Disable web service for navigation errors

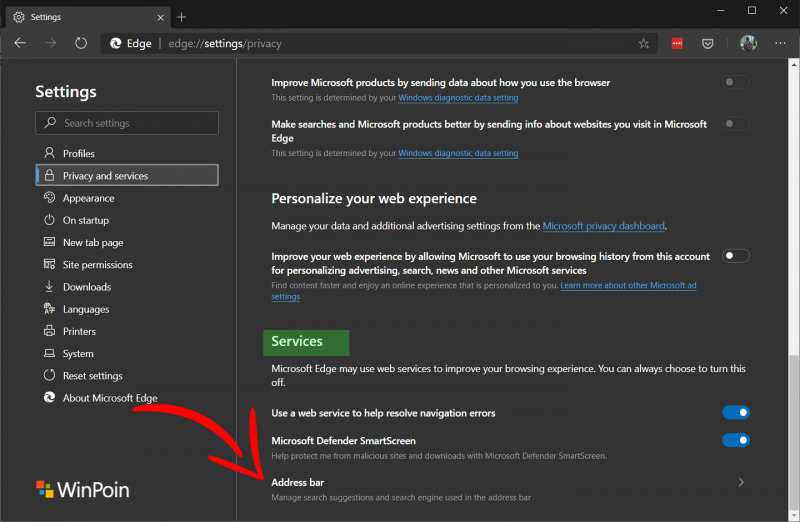pyautogui.click(x=736, y=412)
